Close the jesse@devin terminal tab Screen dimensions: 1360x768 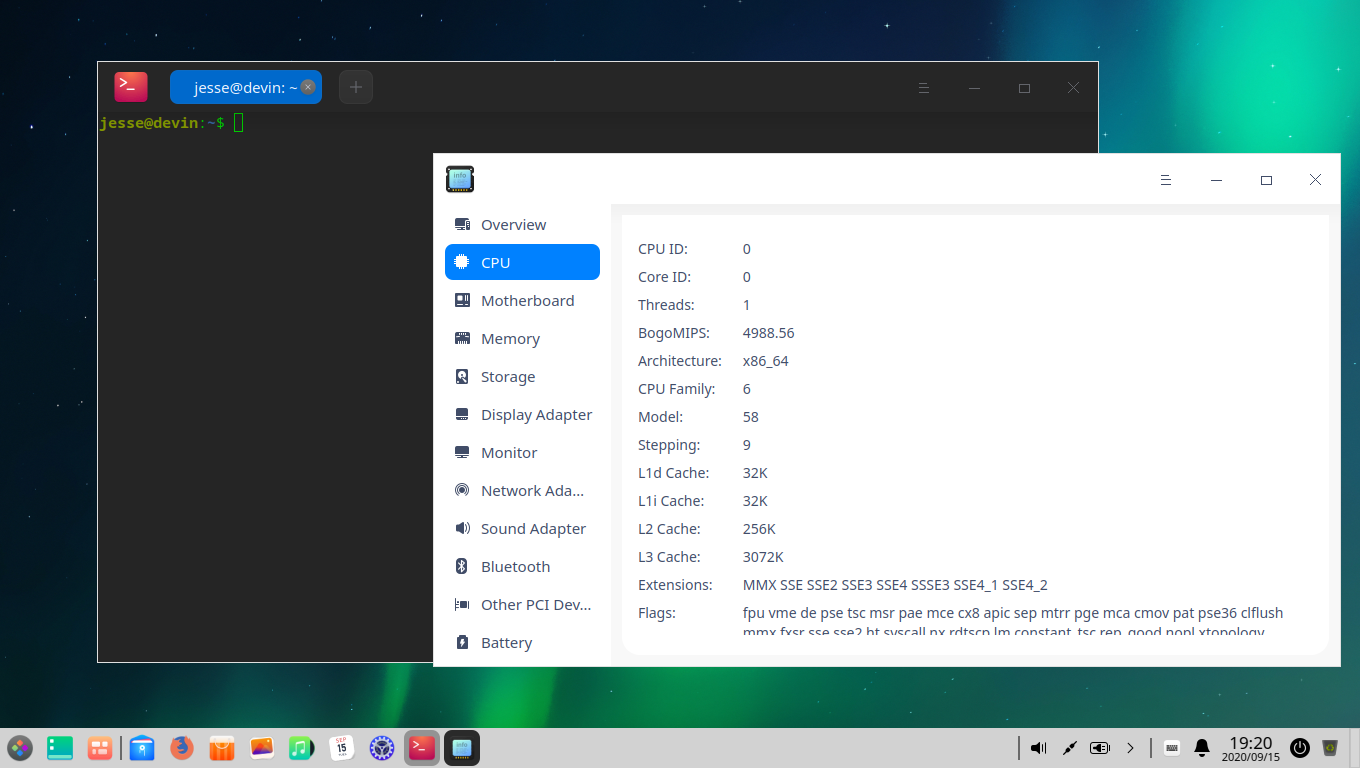coord(308,87)
